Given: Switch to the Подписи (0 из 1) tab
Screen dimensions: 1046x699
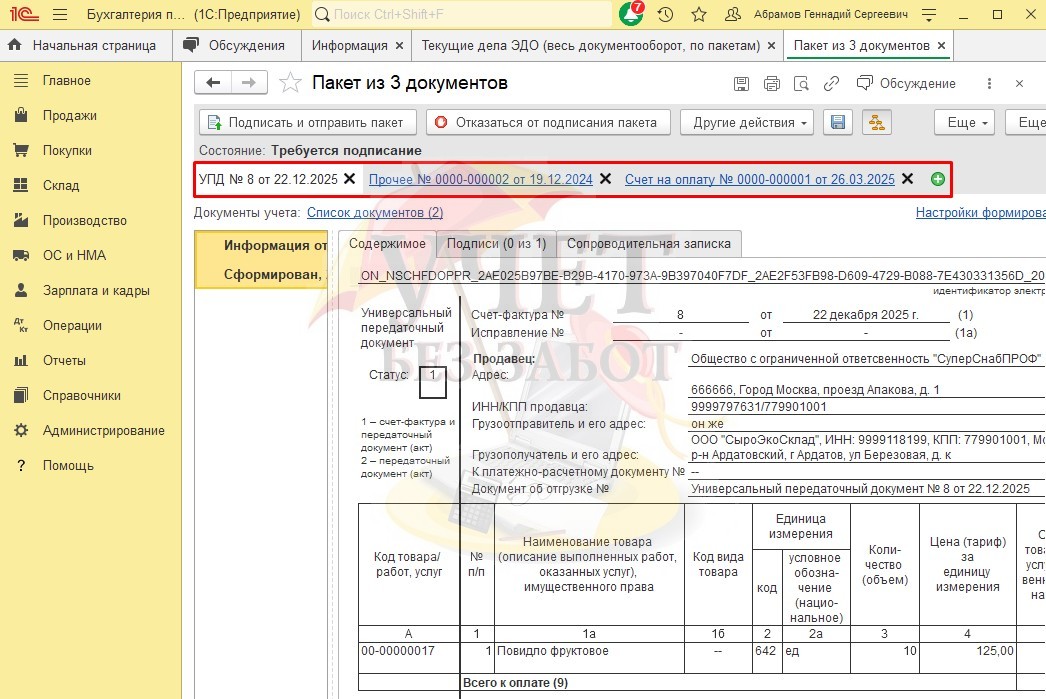Looking at the screenshot, I should pos(496,243).
